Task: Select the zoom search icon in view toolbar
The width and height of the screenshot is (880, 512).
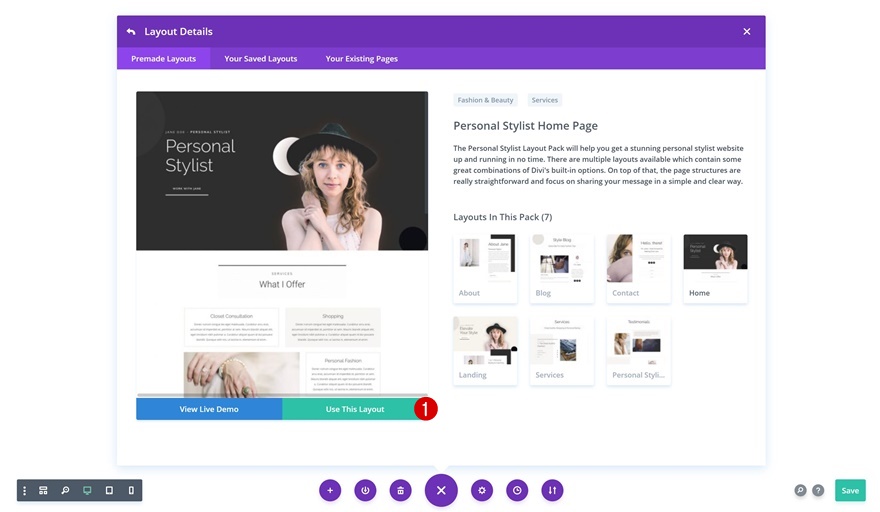Action: [65, 491]
